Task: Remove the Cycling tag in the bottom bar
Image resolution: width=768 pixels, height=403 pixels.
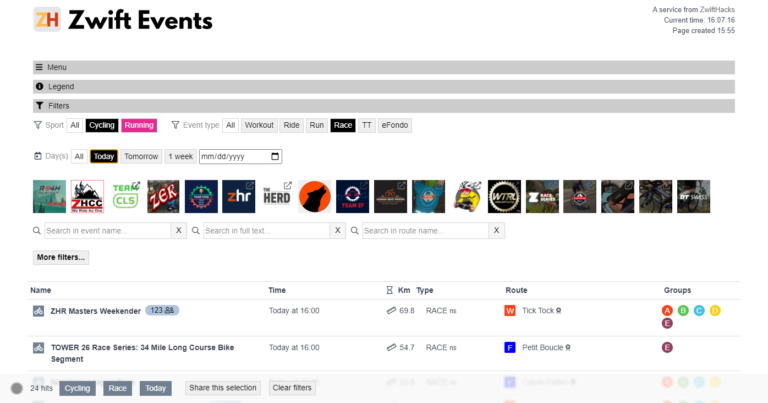Action: pos(77,388)
